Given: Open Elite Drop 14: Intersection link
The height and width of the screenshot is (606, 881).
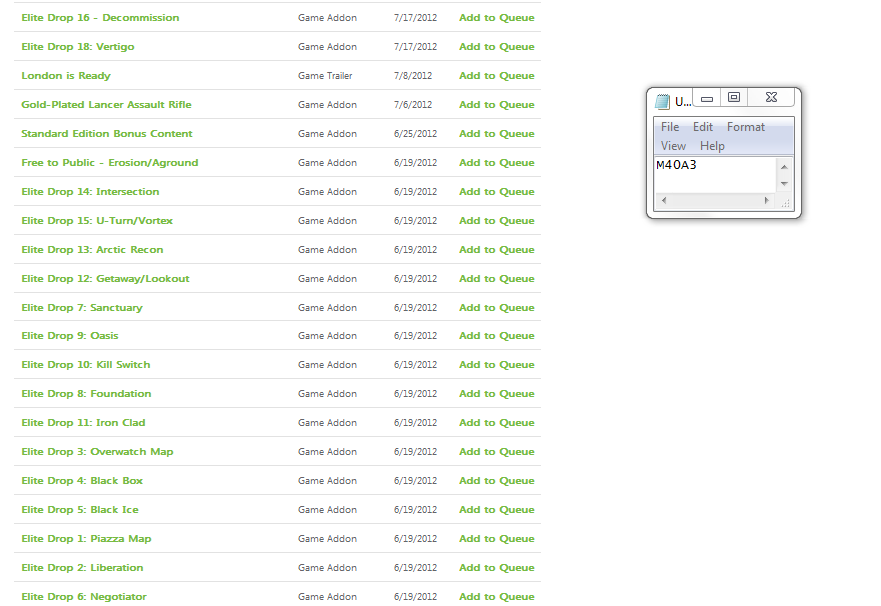Looking at the screenshot, I should coord(90,192).
